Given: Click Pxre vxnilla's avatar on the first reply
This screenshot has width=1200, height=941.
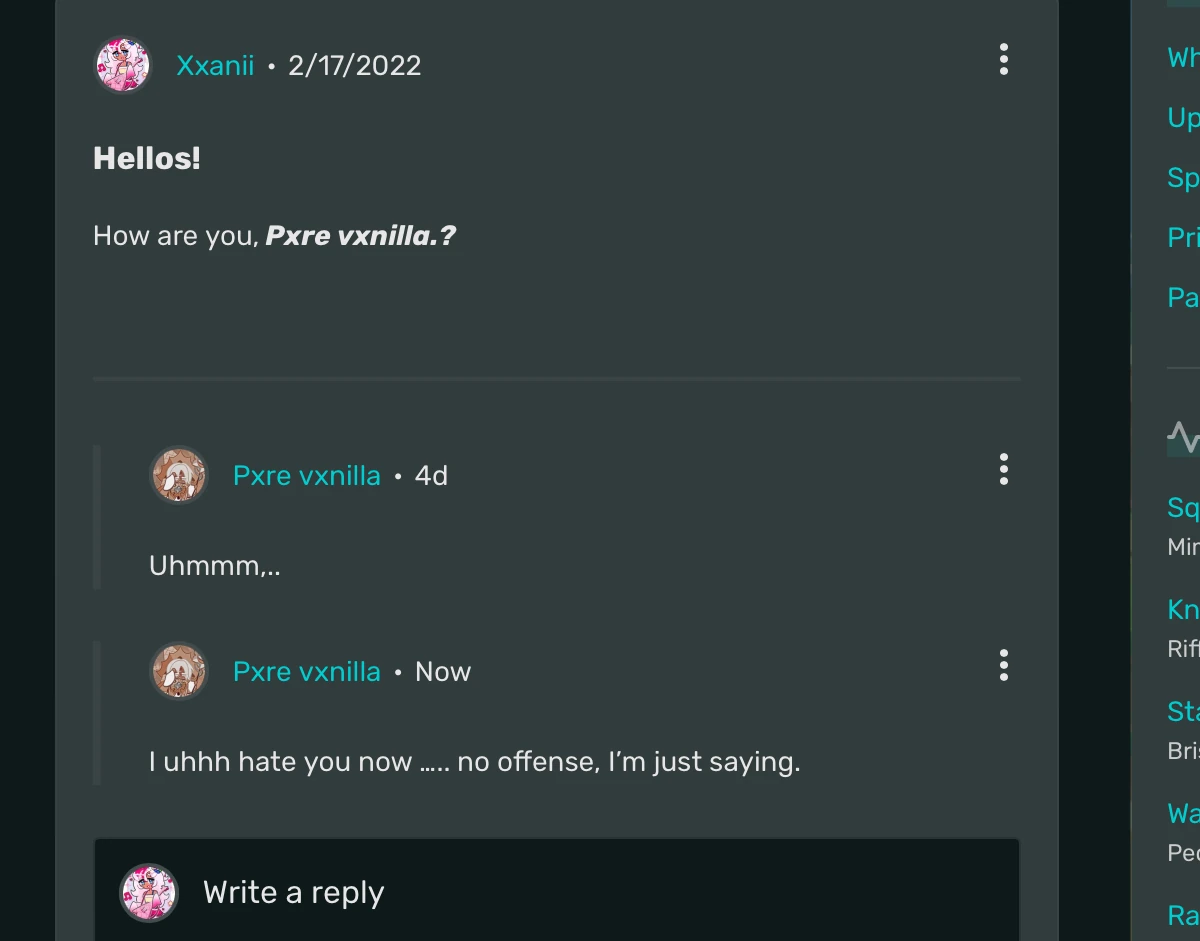Looking at the screenshot, I should (x=178, y=475).
